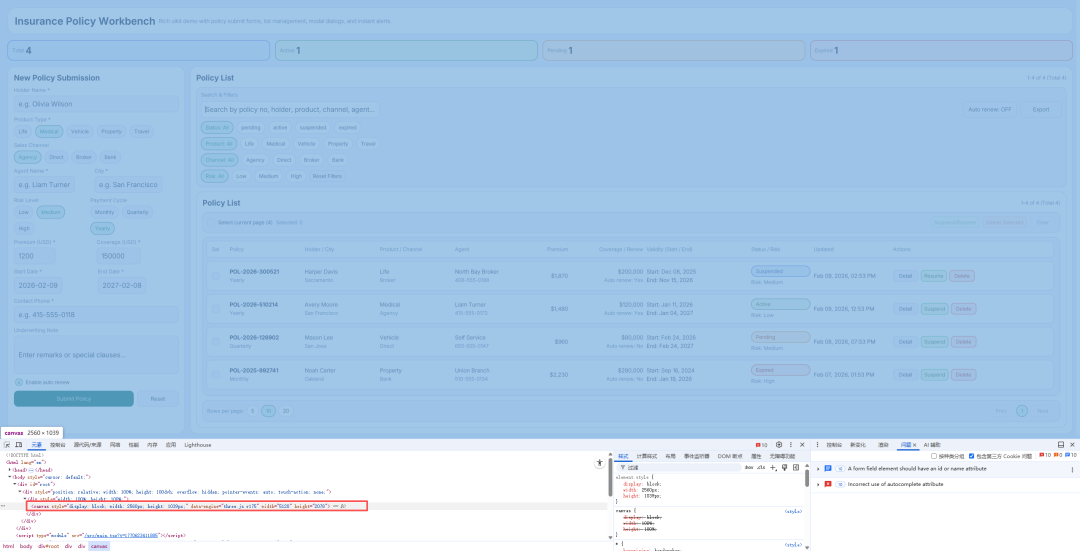
Task: Open DevTools settings gear
Action: tap(779, 445)
